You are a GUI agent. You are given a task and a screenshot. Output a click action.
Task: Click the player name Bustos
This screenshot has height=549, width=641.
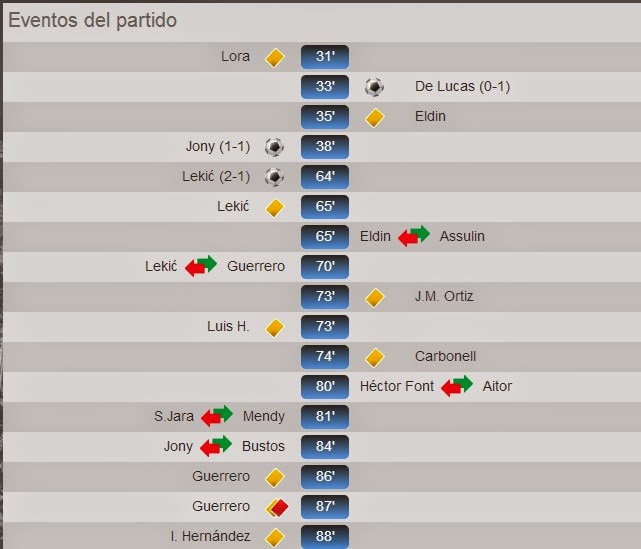[x=263, y=446]
